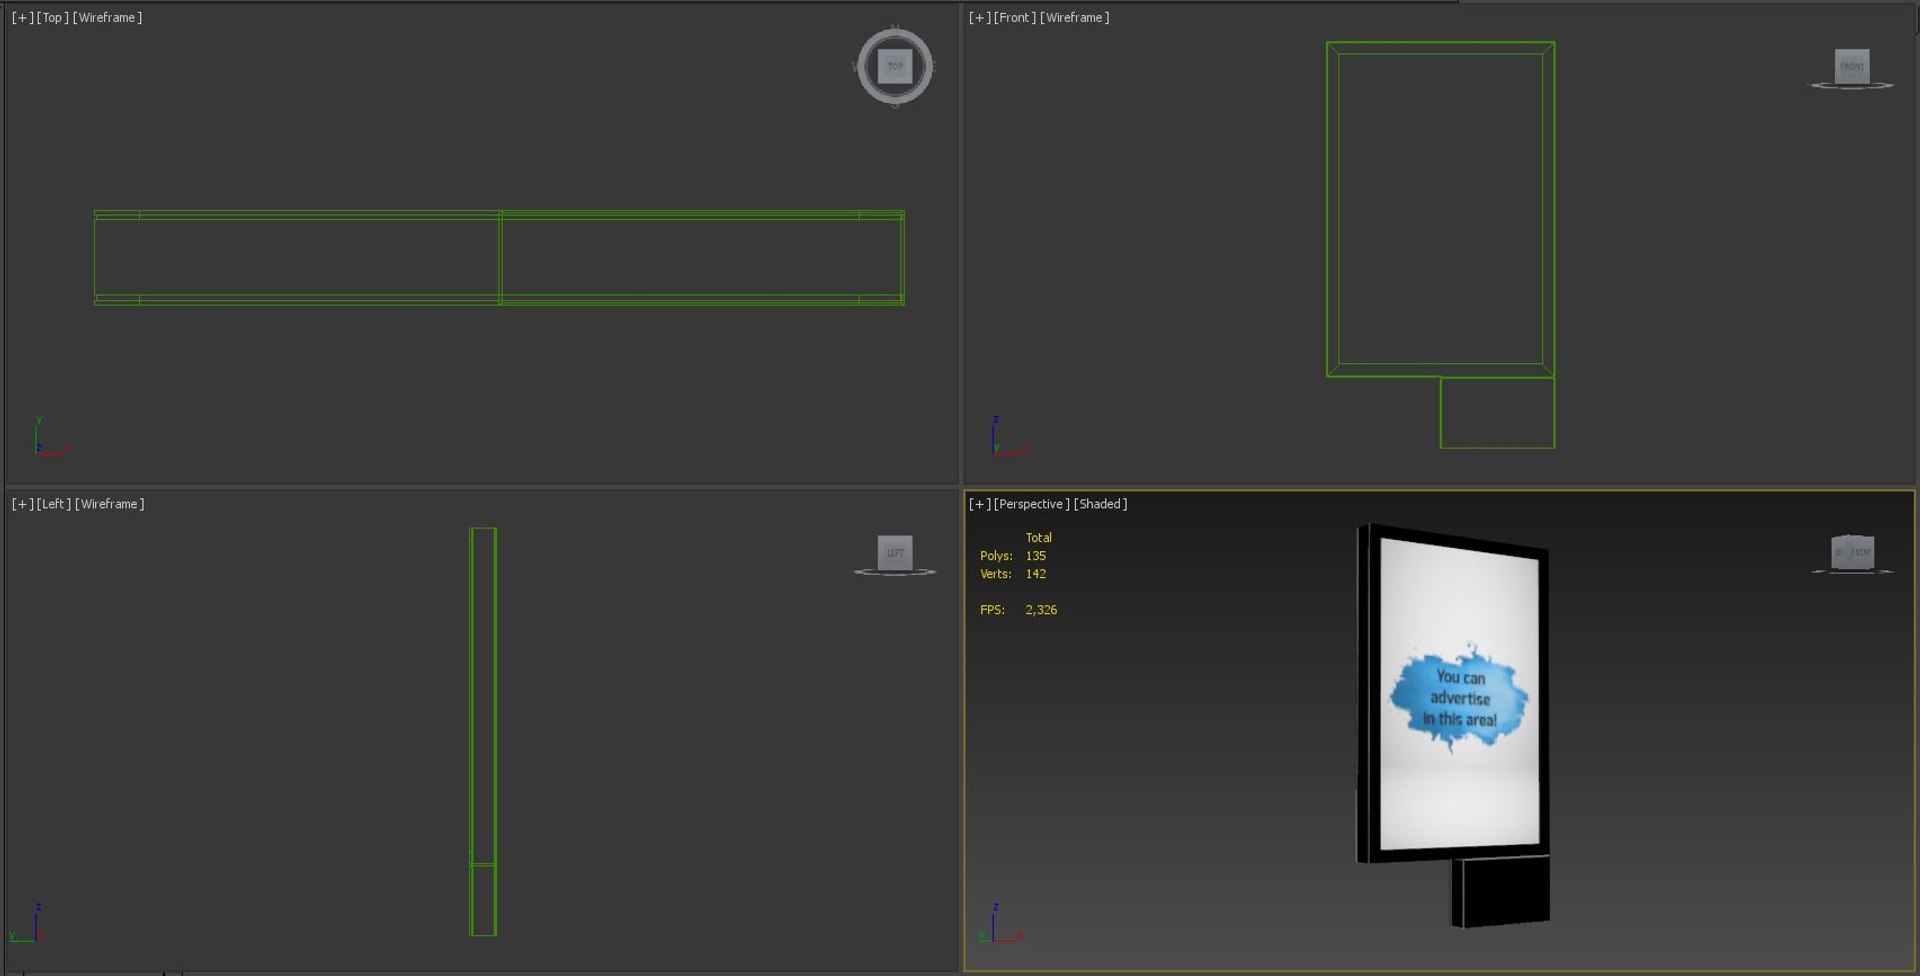Select the wireframe object in Top viewport

click(499, 258)
